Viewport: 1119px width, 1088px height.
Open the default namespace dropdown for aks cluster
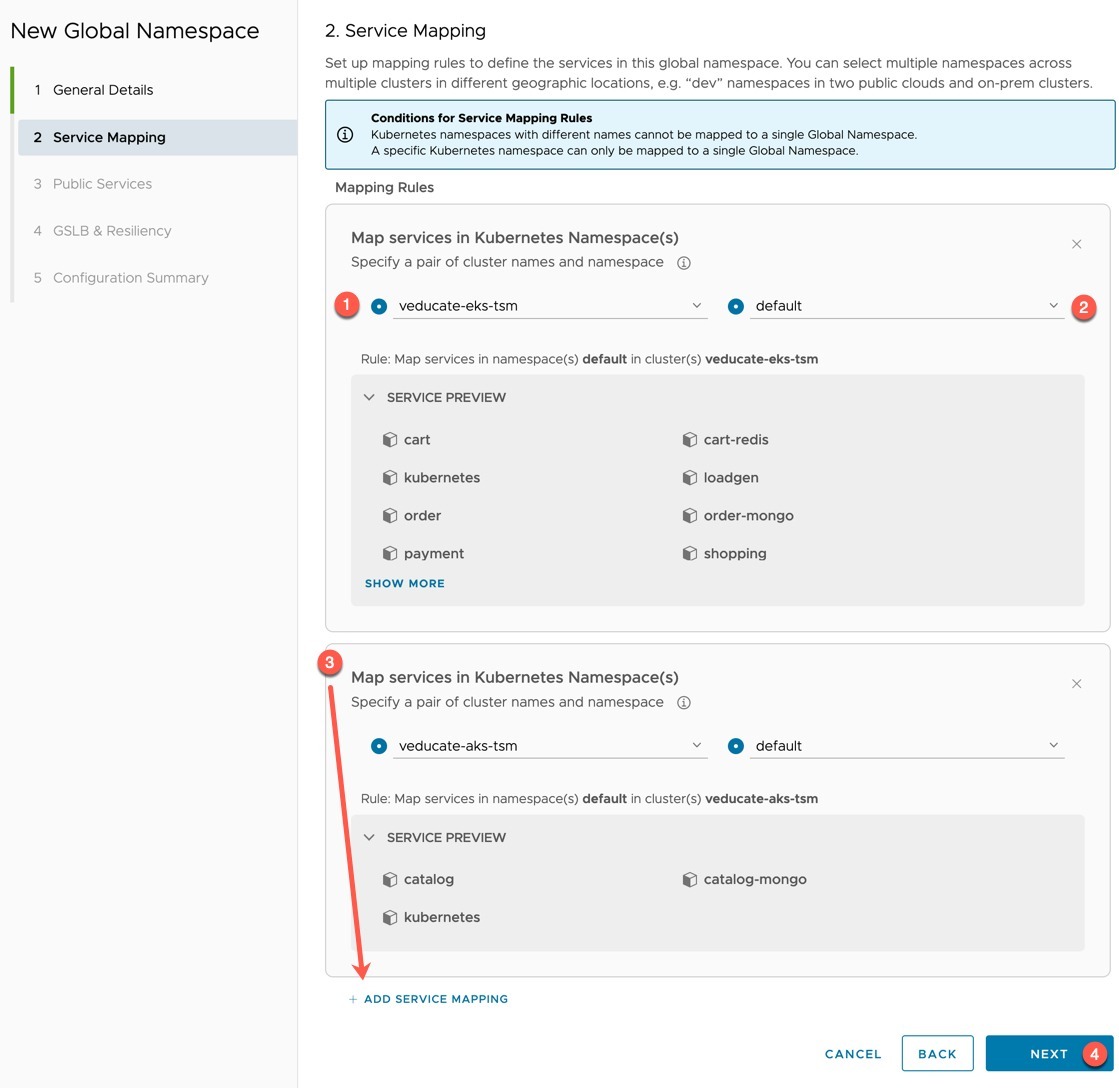906,746
